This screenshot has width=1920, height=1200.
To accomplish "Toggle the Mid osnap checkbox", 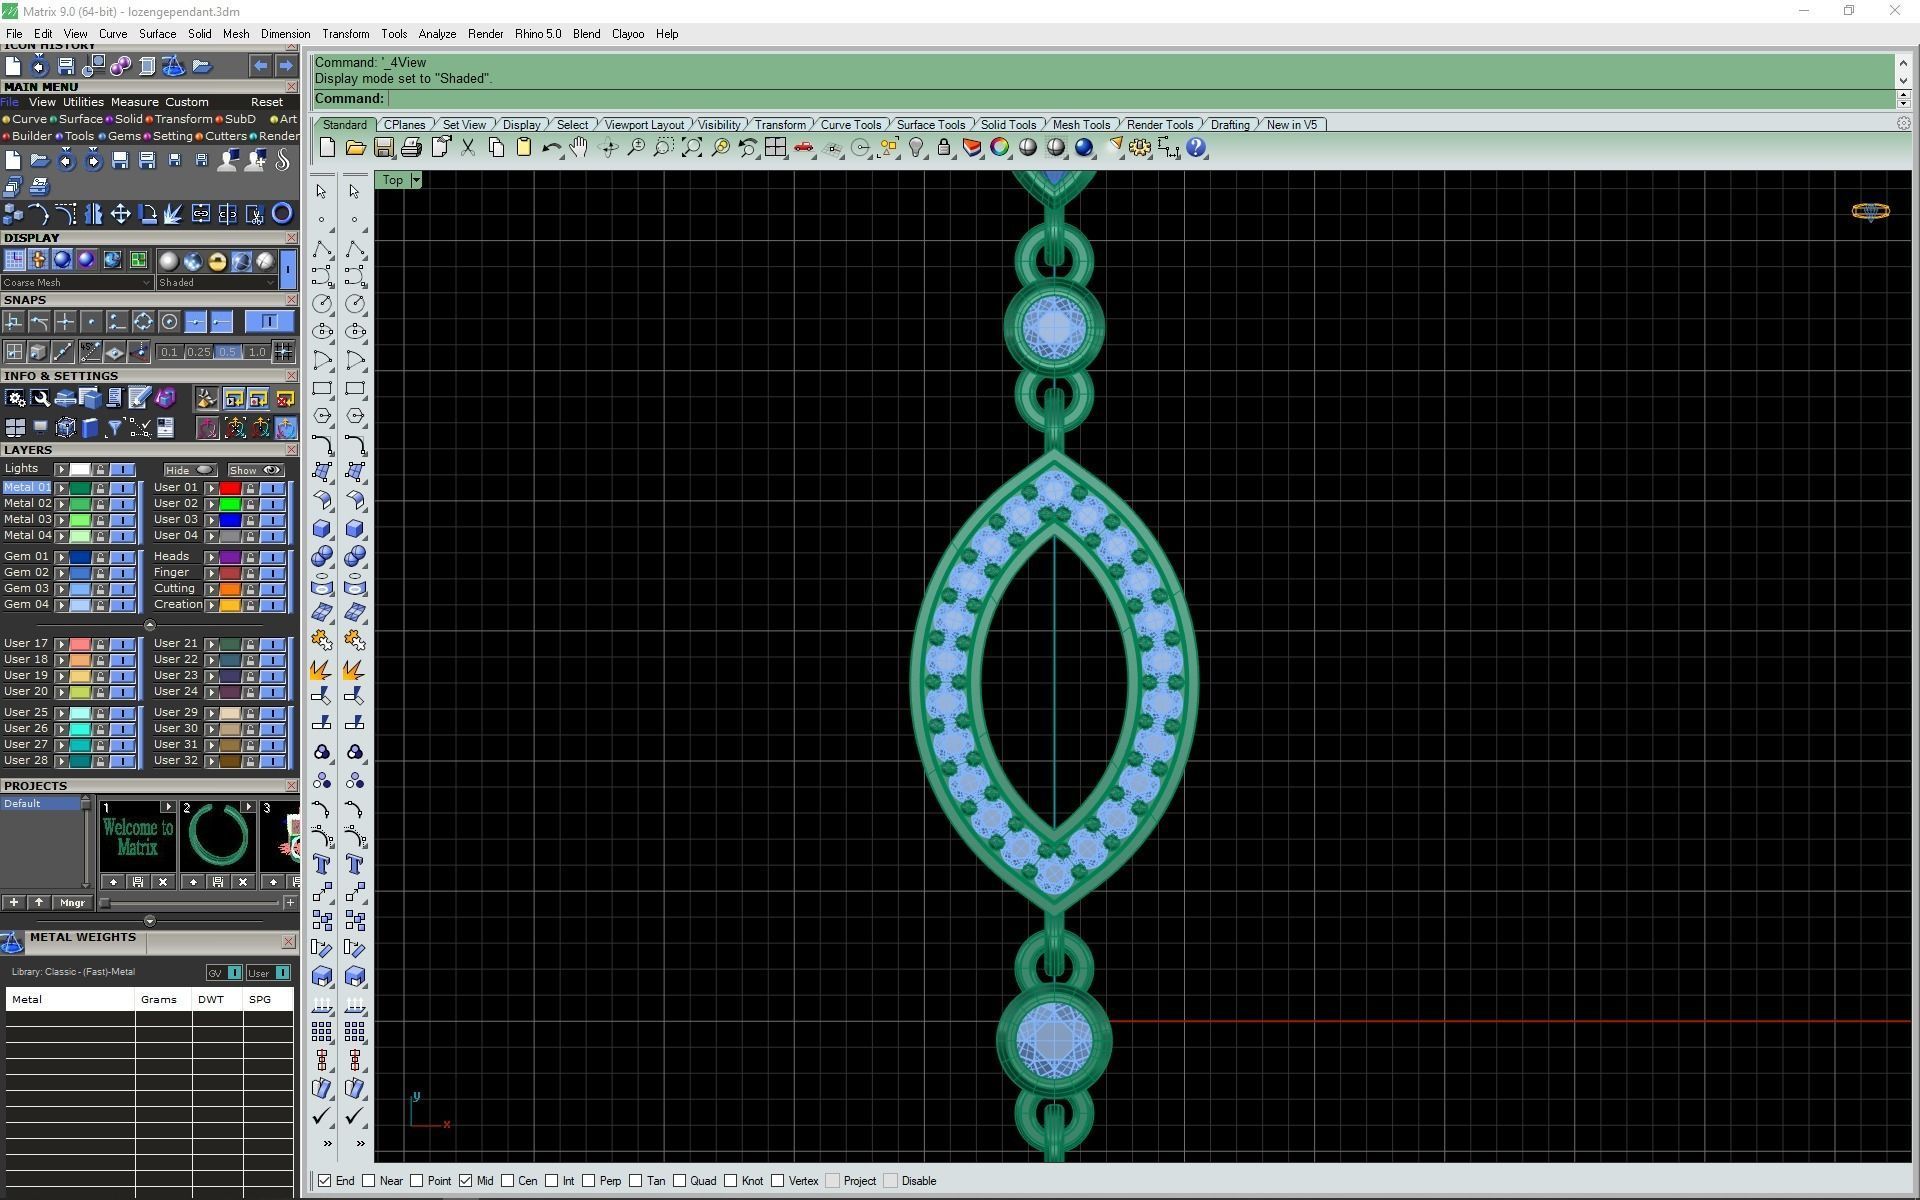I will point(465,1181).
